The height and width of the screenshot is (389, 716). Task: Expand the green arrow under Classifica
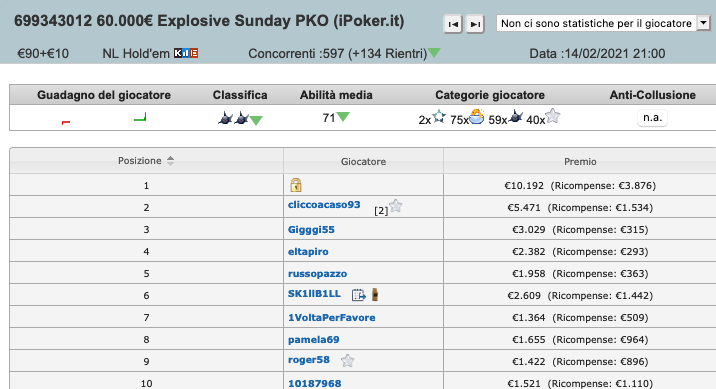click(x=256, y=121)
